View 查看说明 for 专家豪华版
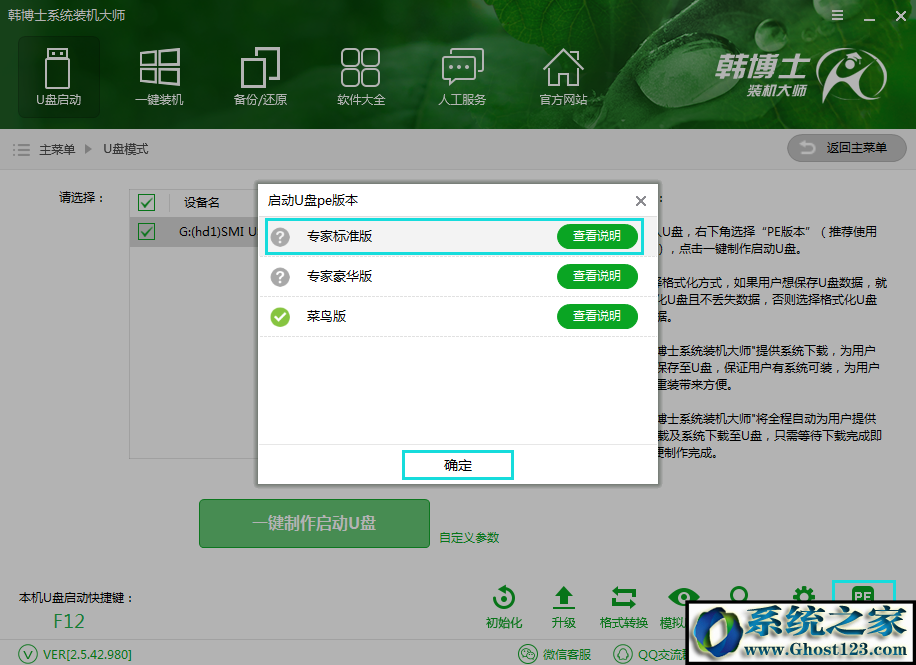 tap(597, 276)
